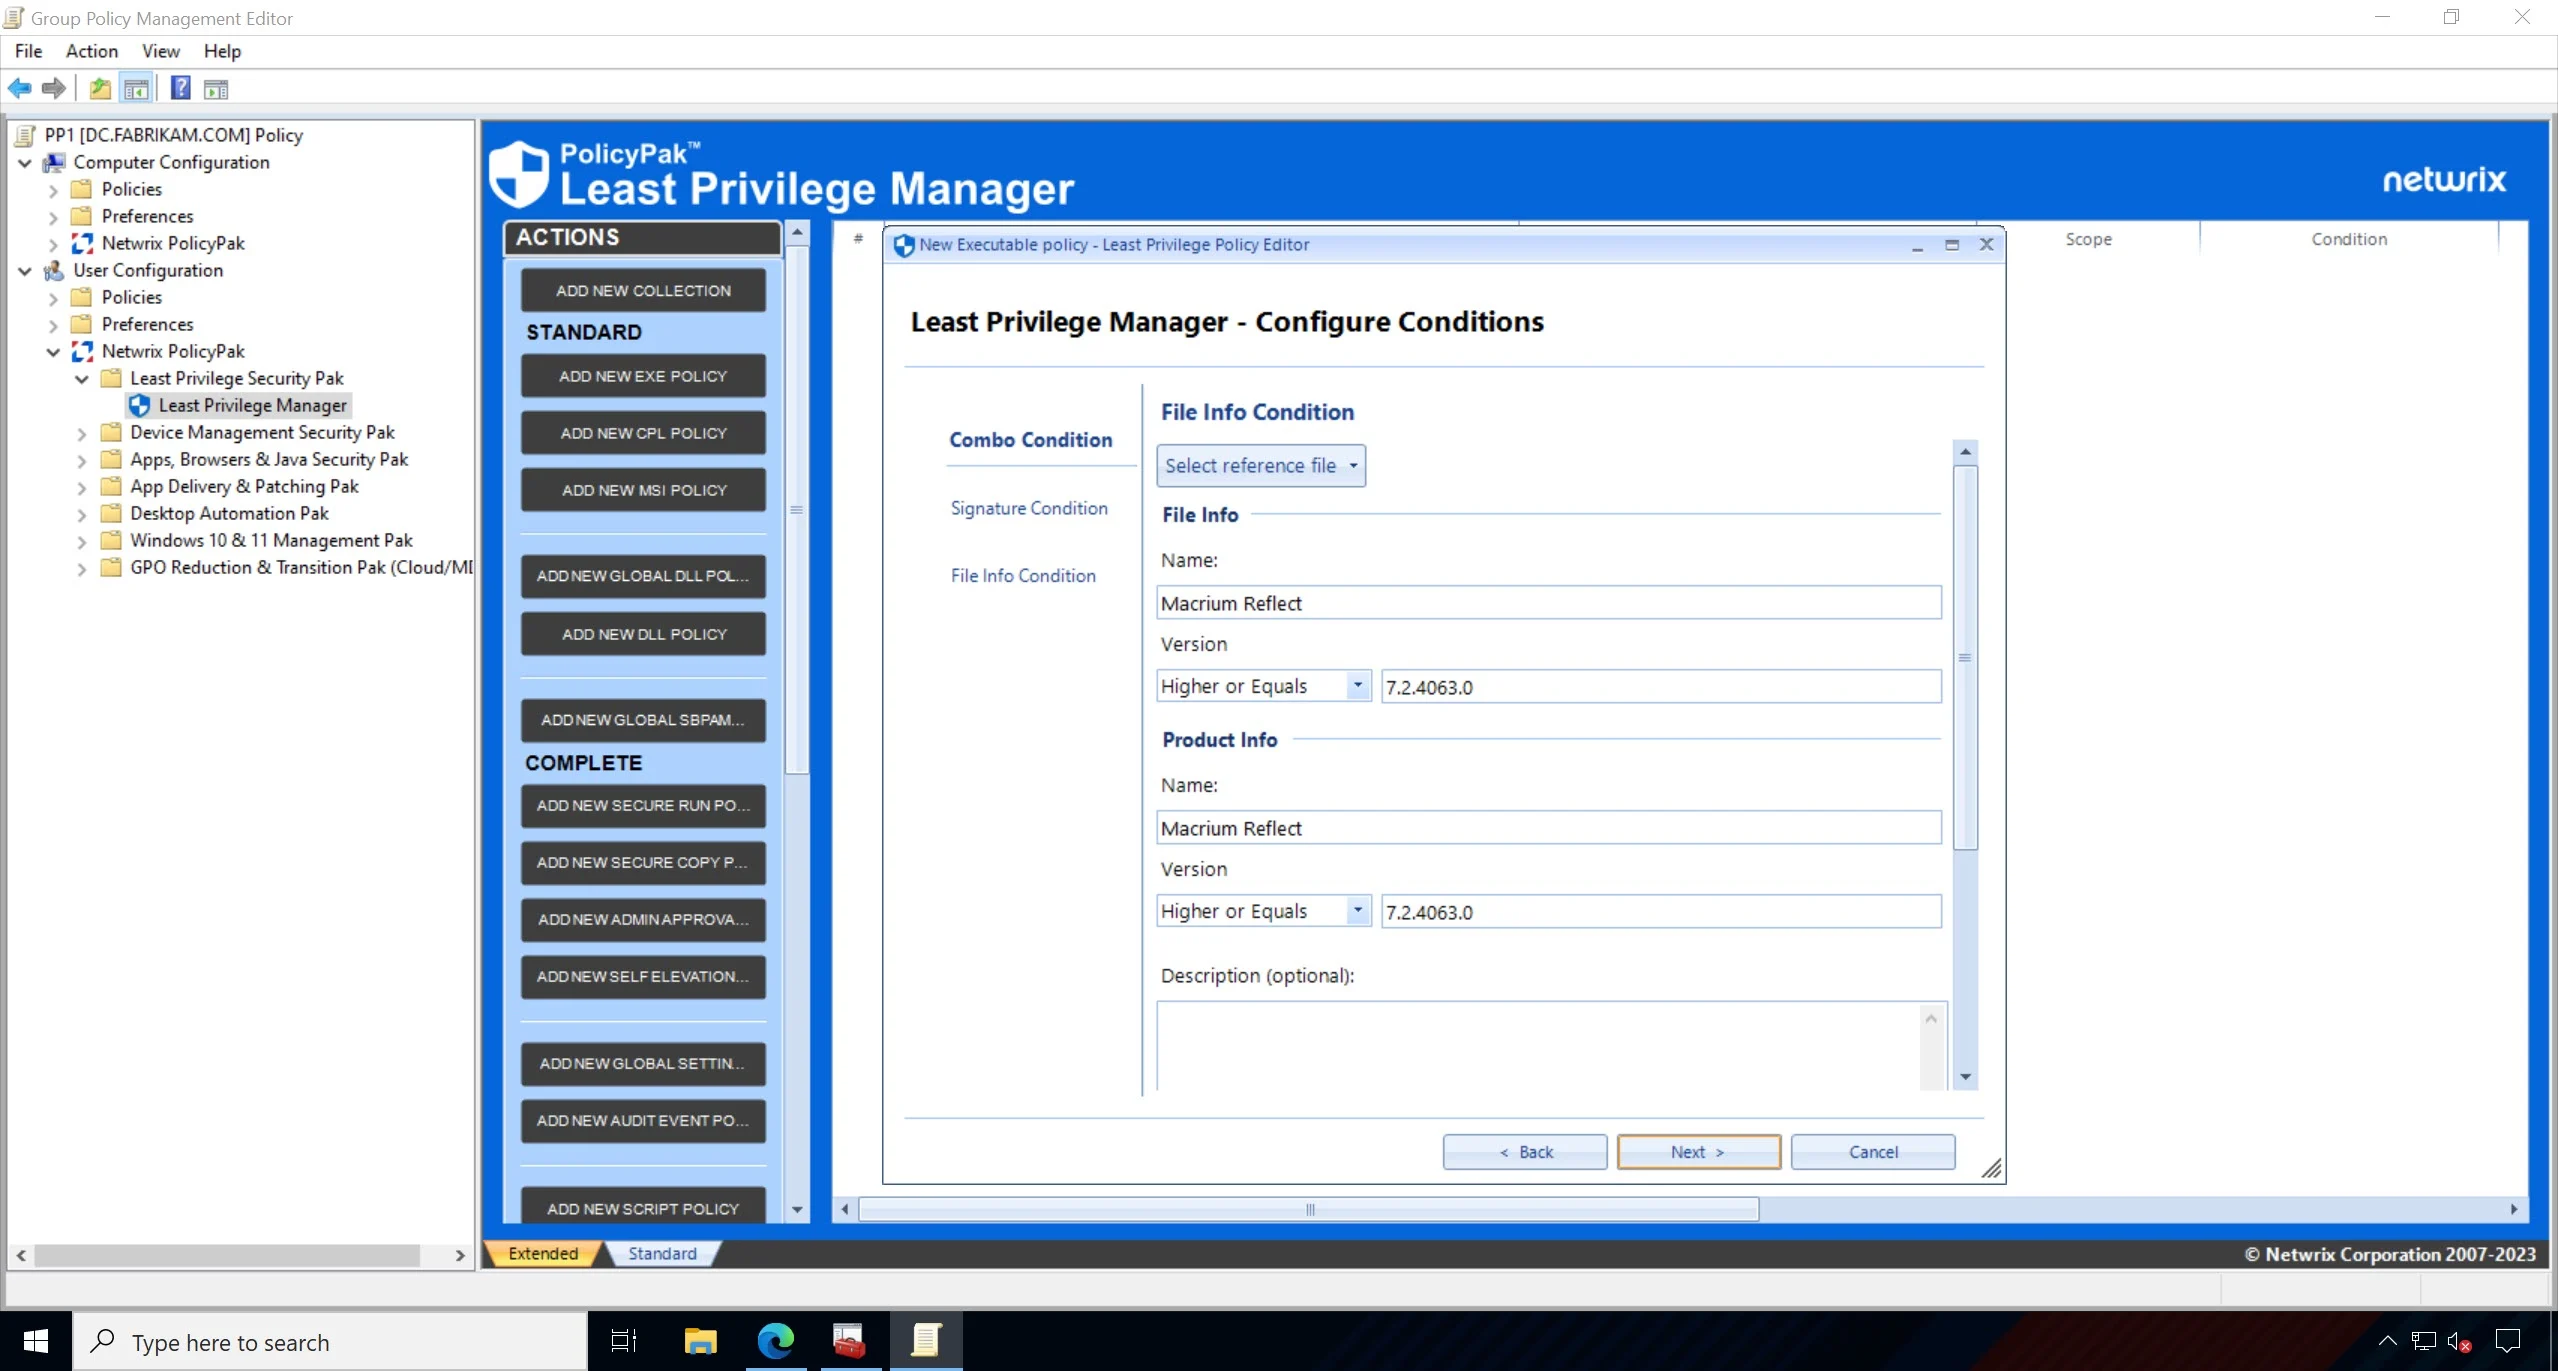Close the Least Privilege Policy Editor dialog
Viewport: 2558px width, 1371px height.
coord(1986,245)
